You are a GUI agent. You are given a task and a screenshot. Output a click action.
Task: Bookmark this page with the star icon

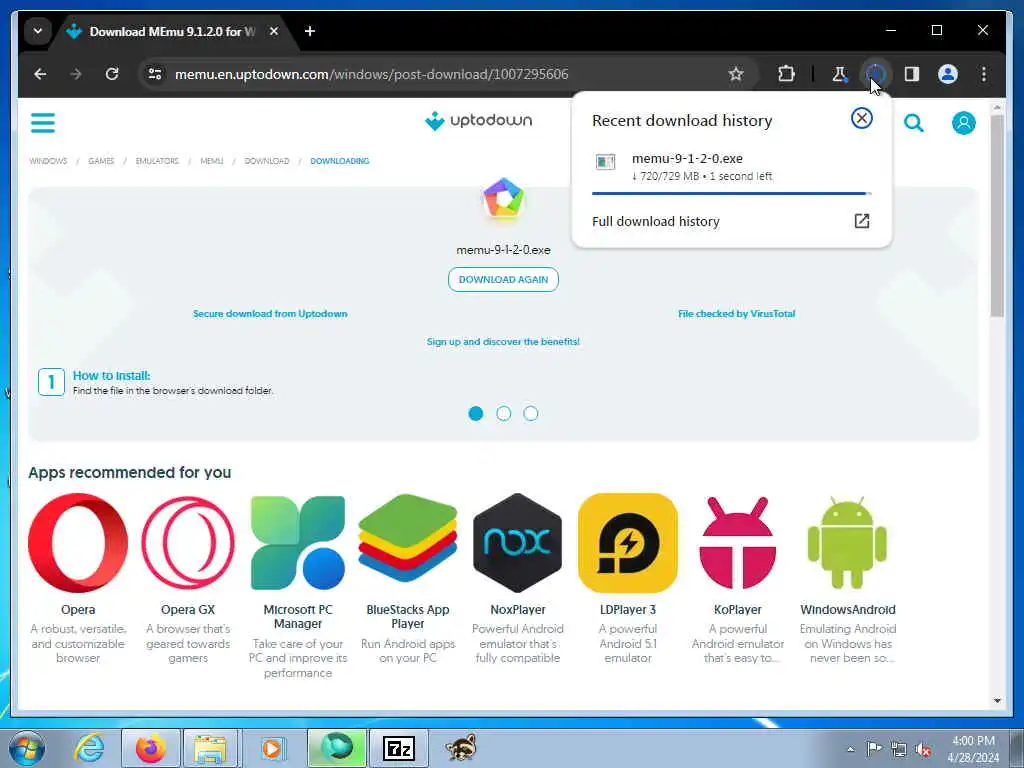pos(736,74)
